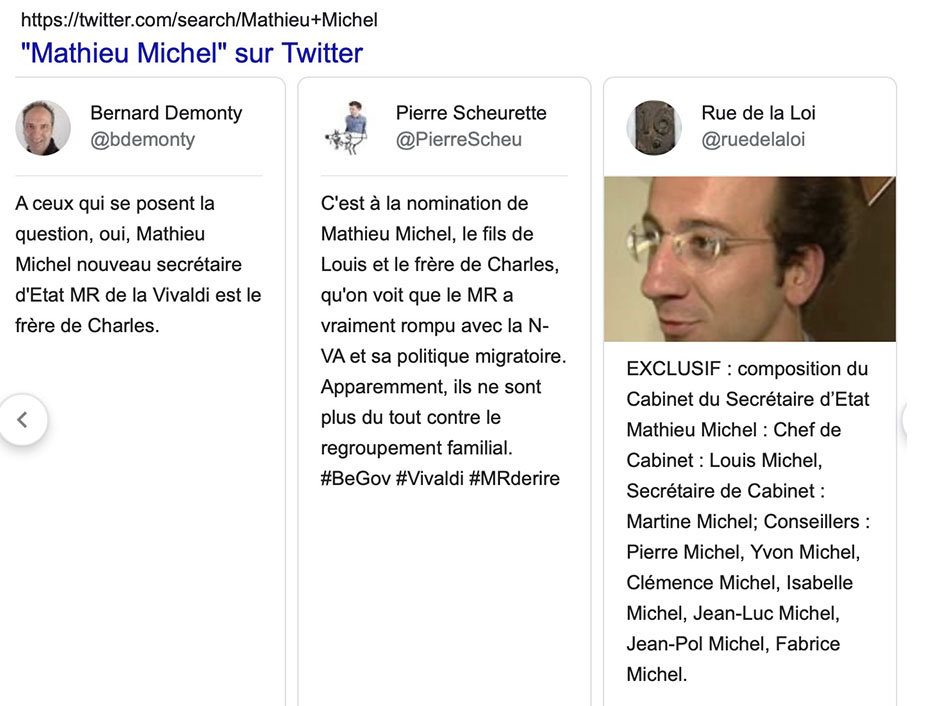Screen dimensions: 932x706
Task: Open the Rue de la Loi account name
Action: (x=758, y=113)
